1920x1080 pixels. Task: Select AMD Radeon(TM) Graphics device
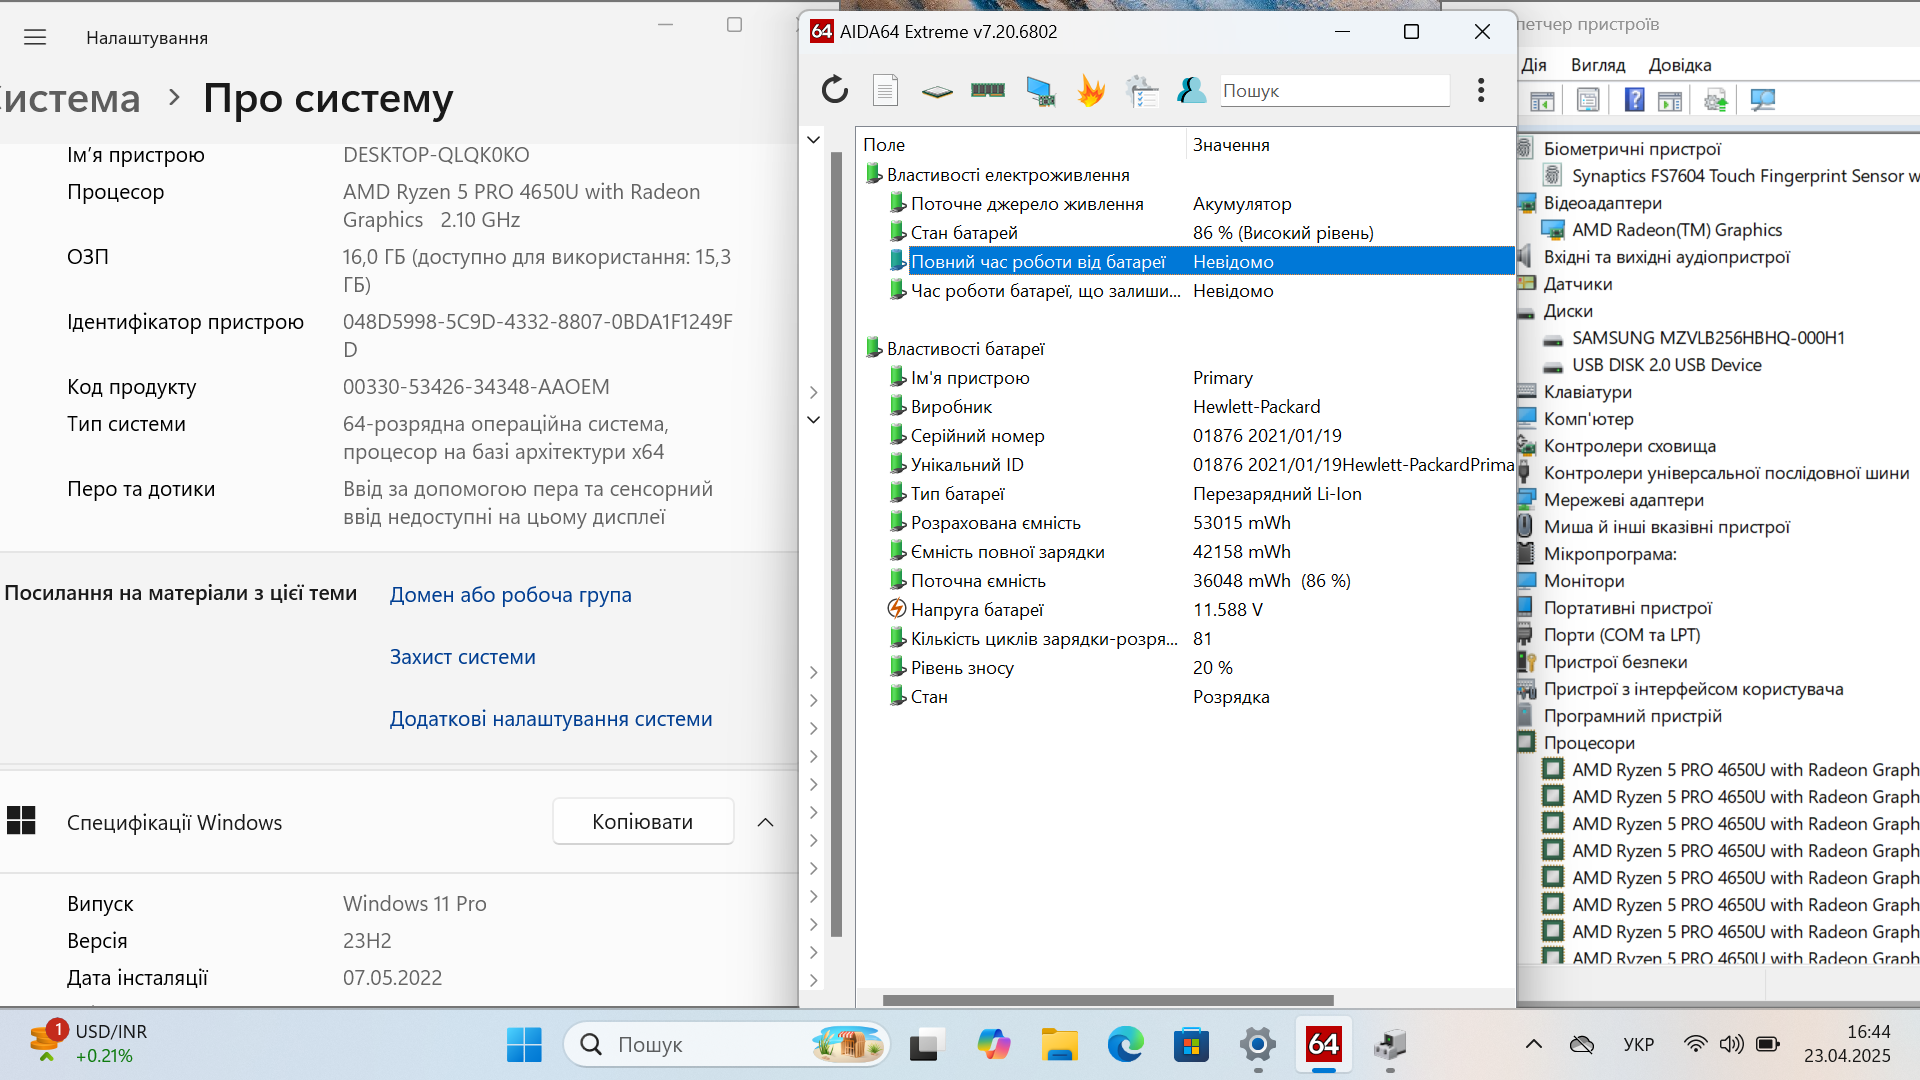click(1677, 230)
